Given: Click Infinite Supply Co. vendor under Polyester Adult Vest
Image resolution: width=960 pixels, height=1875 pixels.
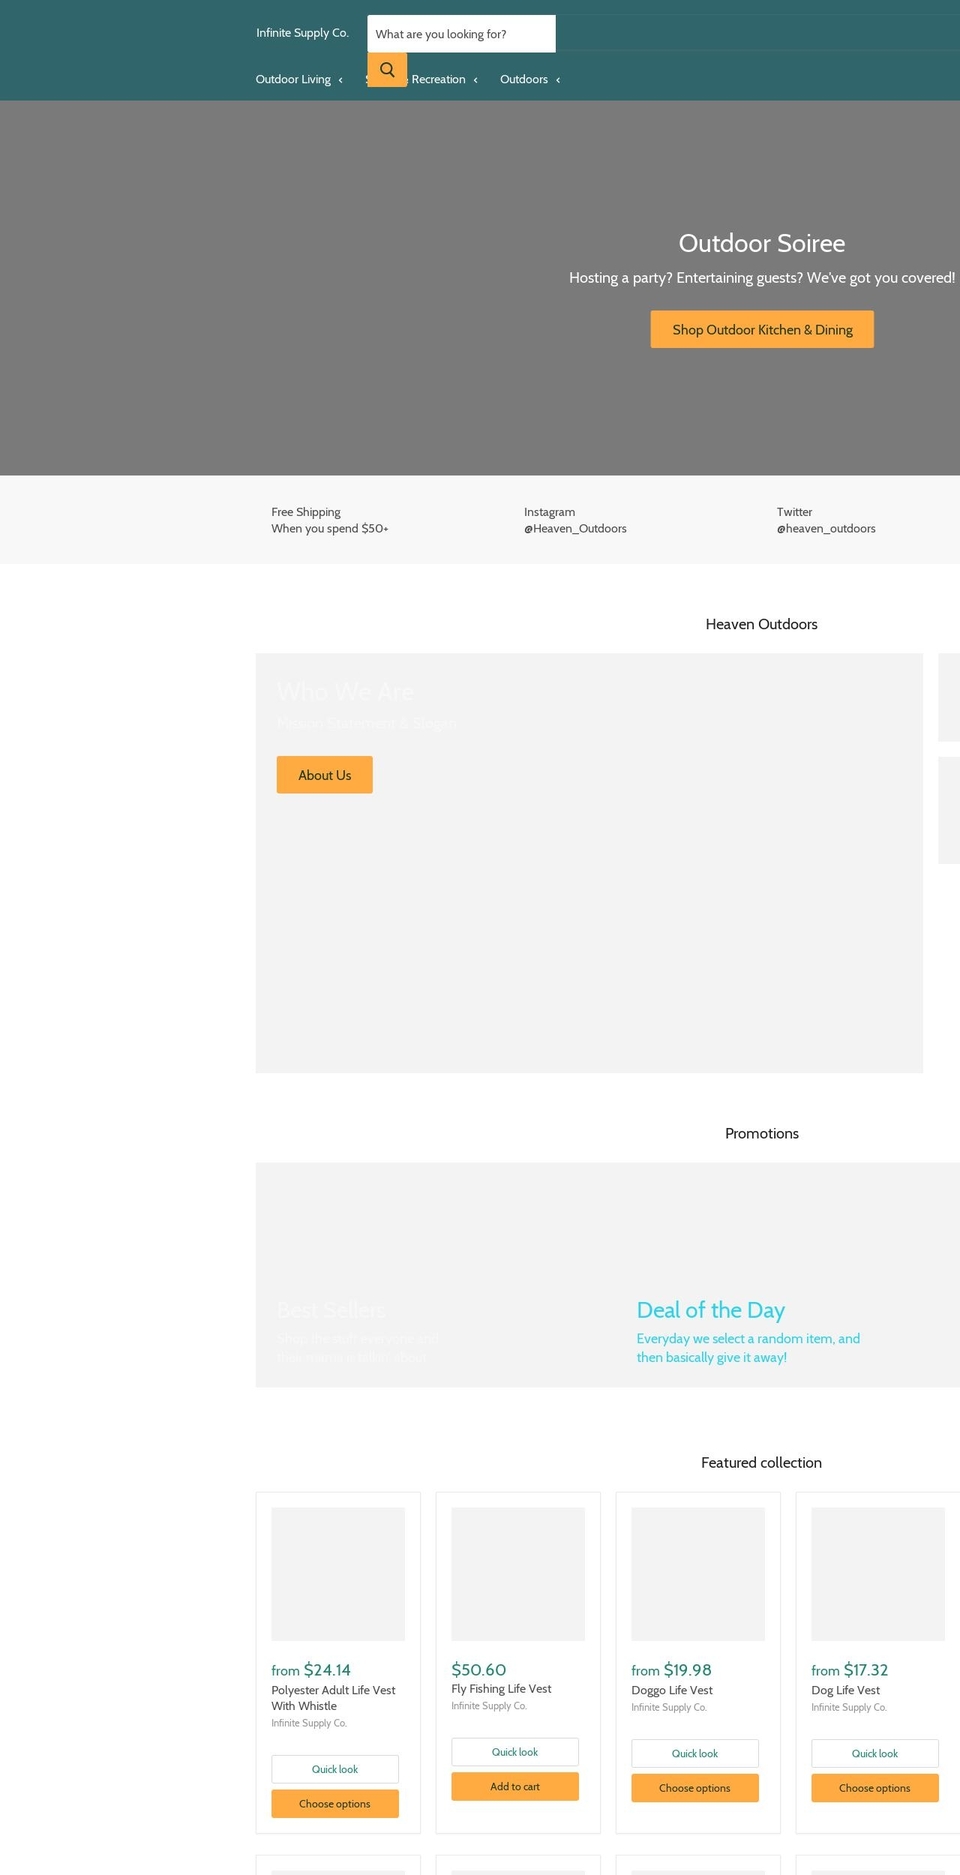Looking at the screenshot, I should pyautogui.click(x=309, y=1724).
